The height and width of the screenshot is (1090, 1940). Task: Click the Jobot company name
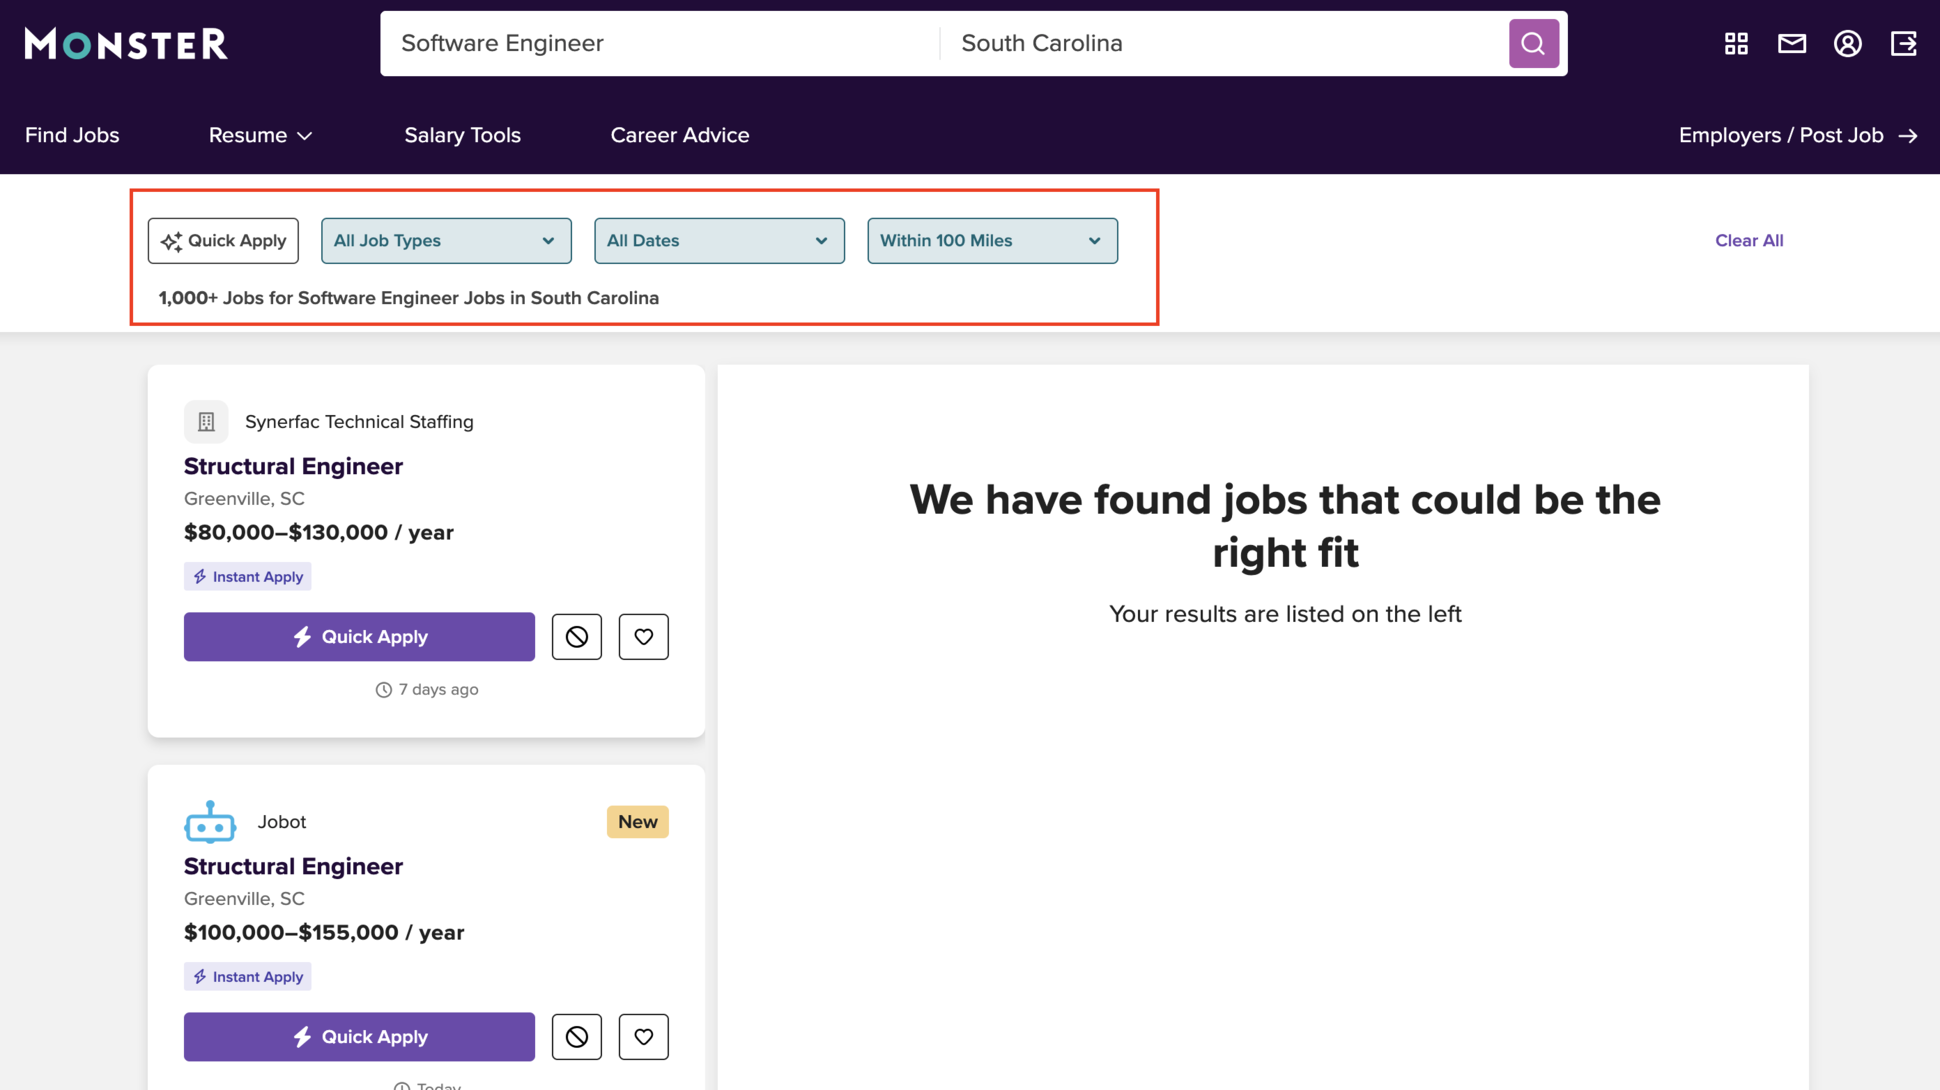click(282, 822)
